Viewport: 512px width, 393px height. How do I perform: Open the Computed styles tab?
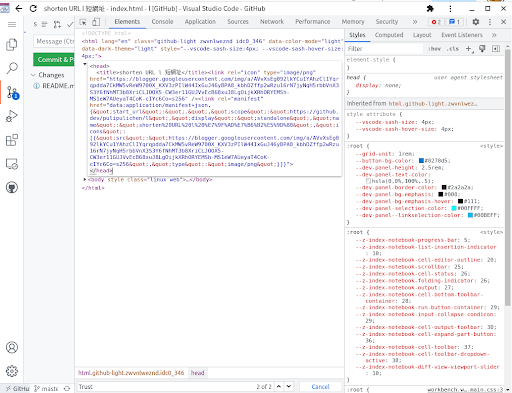(x=389, y=35)
